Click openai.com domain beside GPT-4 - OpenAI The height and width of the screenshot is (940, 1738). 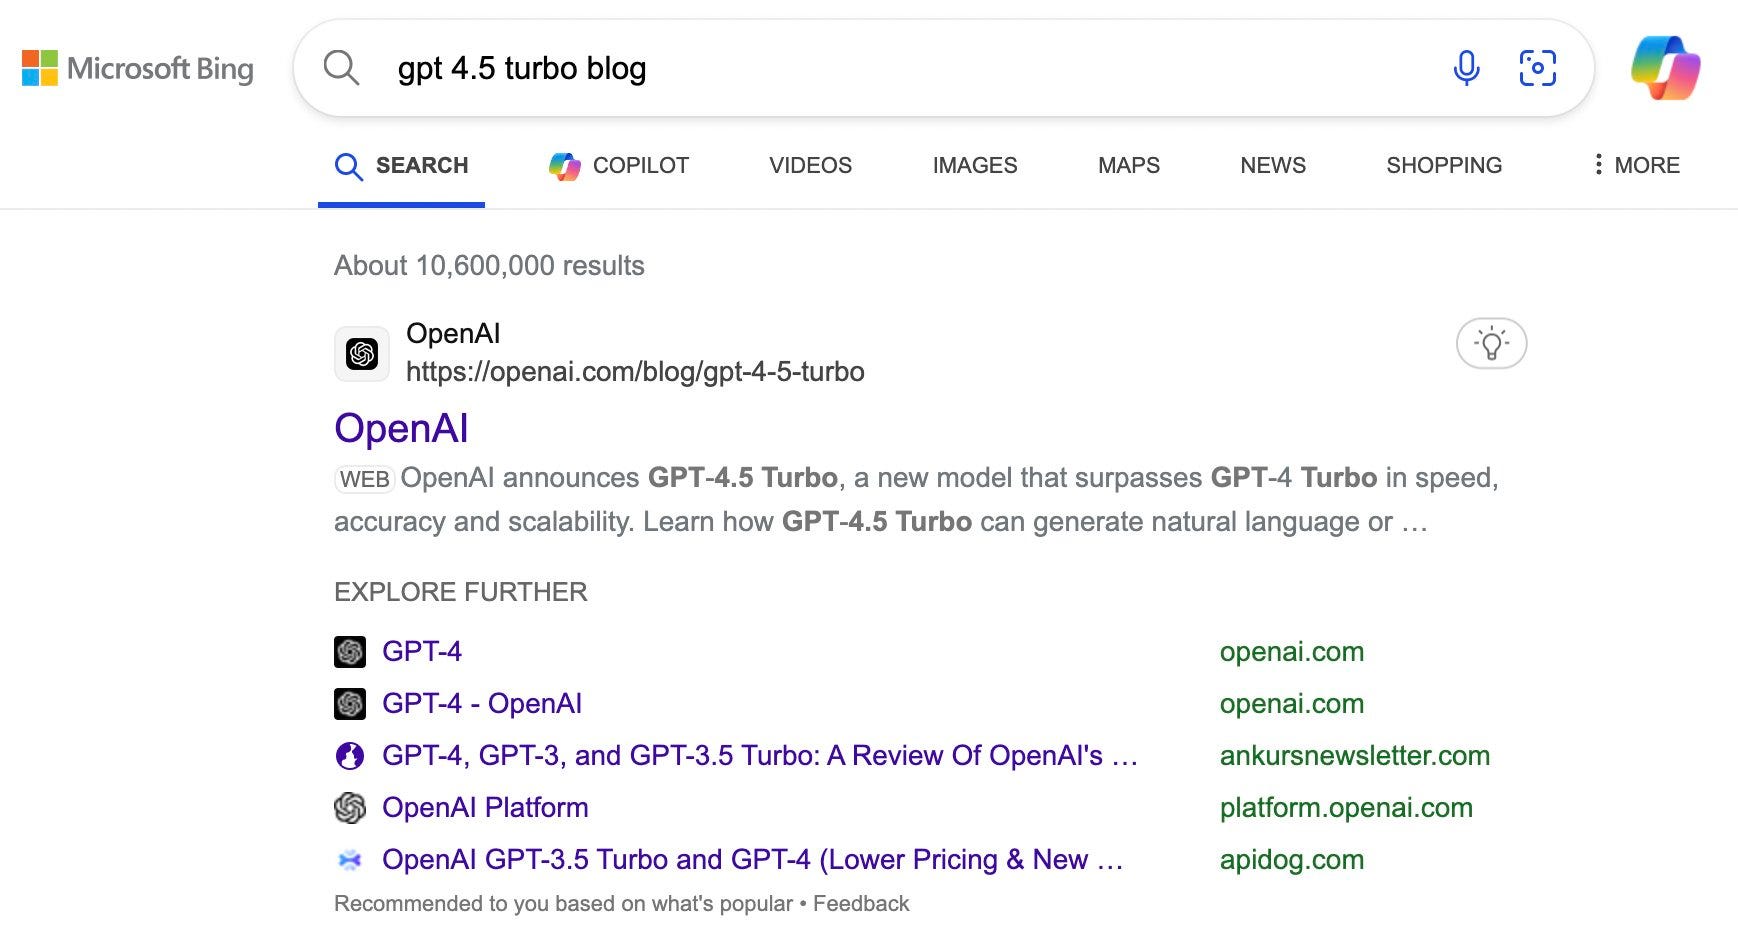pyautogui.click(x=1292, y=704)
